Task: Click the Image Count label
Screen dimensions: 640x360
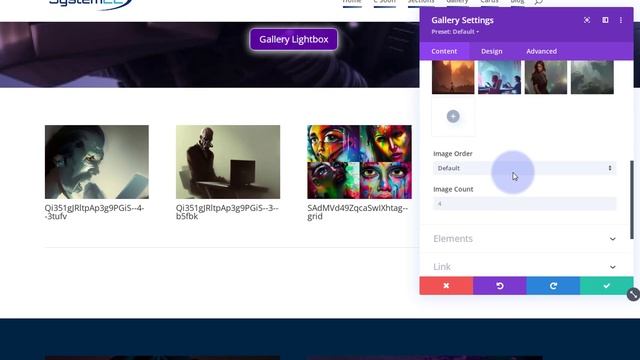Action: click(453, 189)
